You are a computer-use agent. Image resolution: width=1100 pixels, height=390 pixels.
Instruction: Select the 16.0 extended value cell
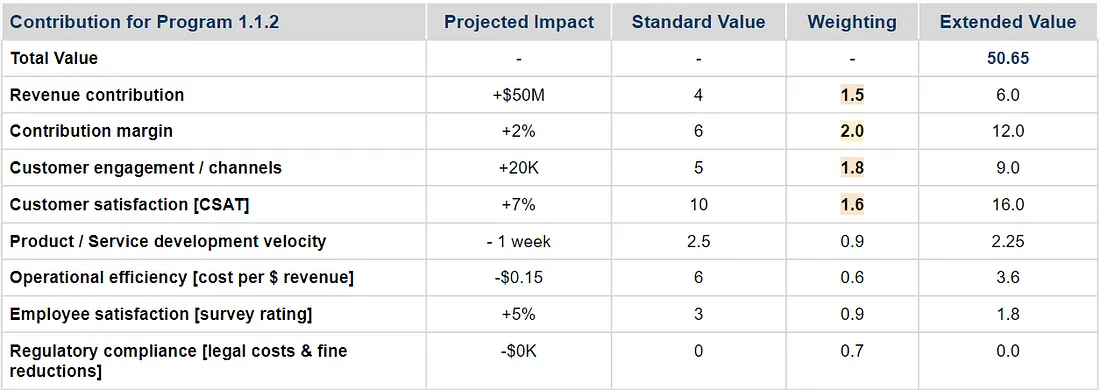(1007, 205)
